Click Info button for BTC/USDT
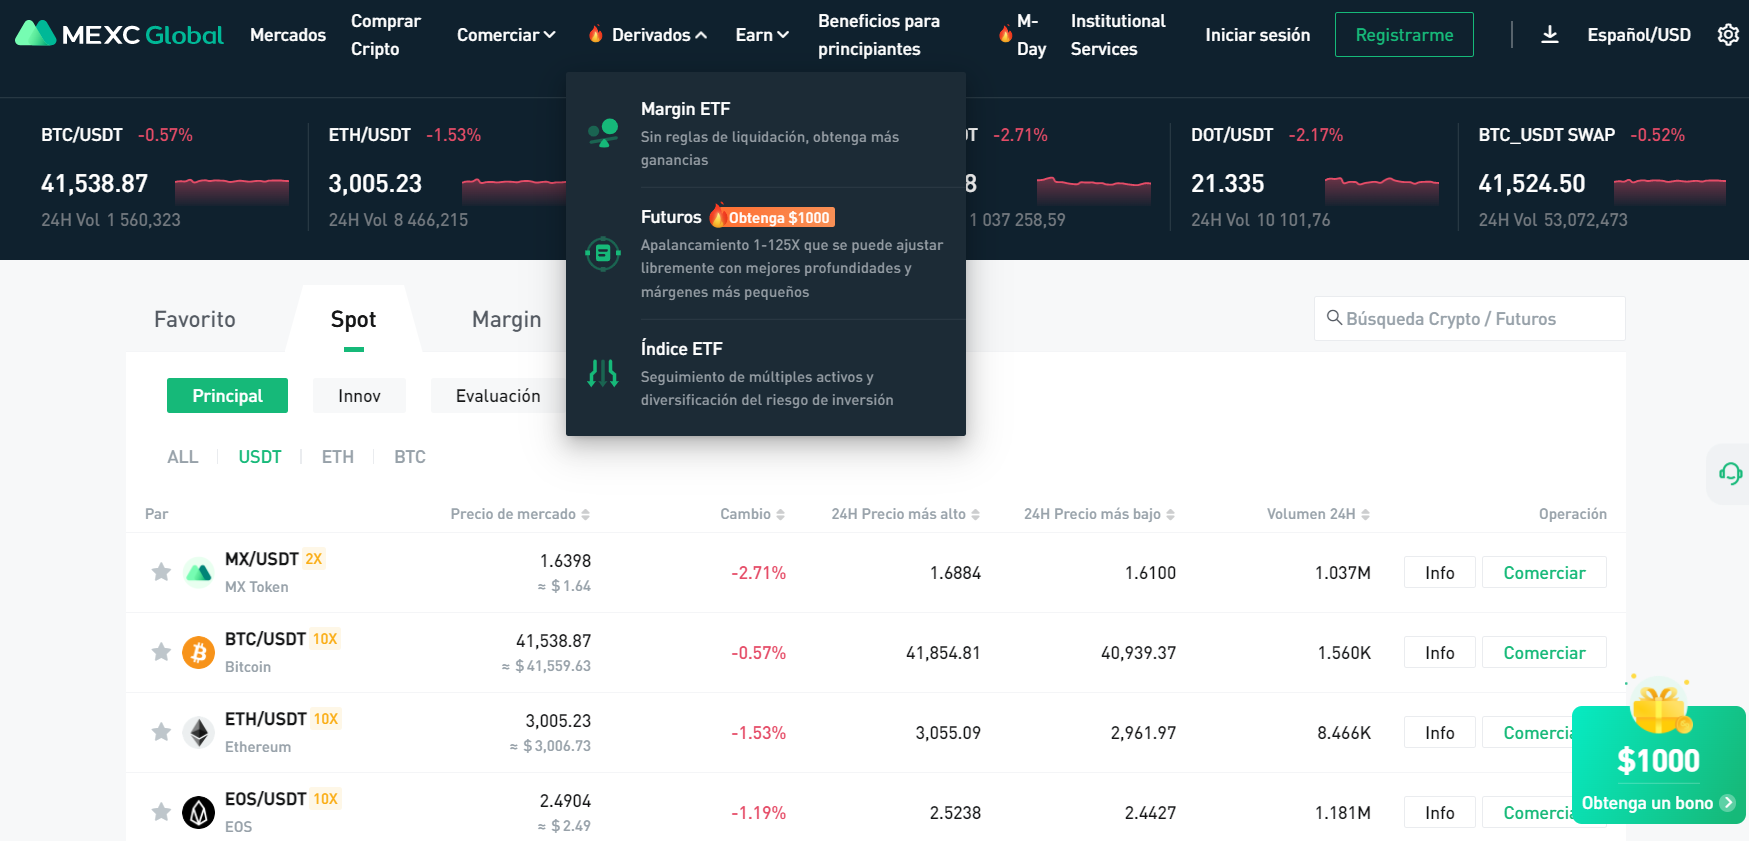Viewport: 1749px width, 841px height. pyautogui.click(x=1440, y=653)
